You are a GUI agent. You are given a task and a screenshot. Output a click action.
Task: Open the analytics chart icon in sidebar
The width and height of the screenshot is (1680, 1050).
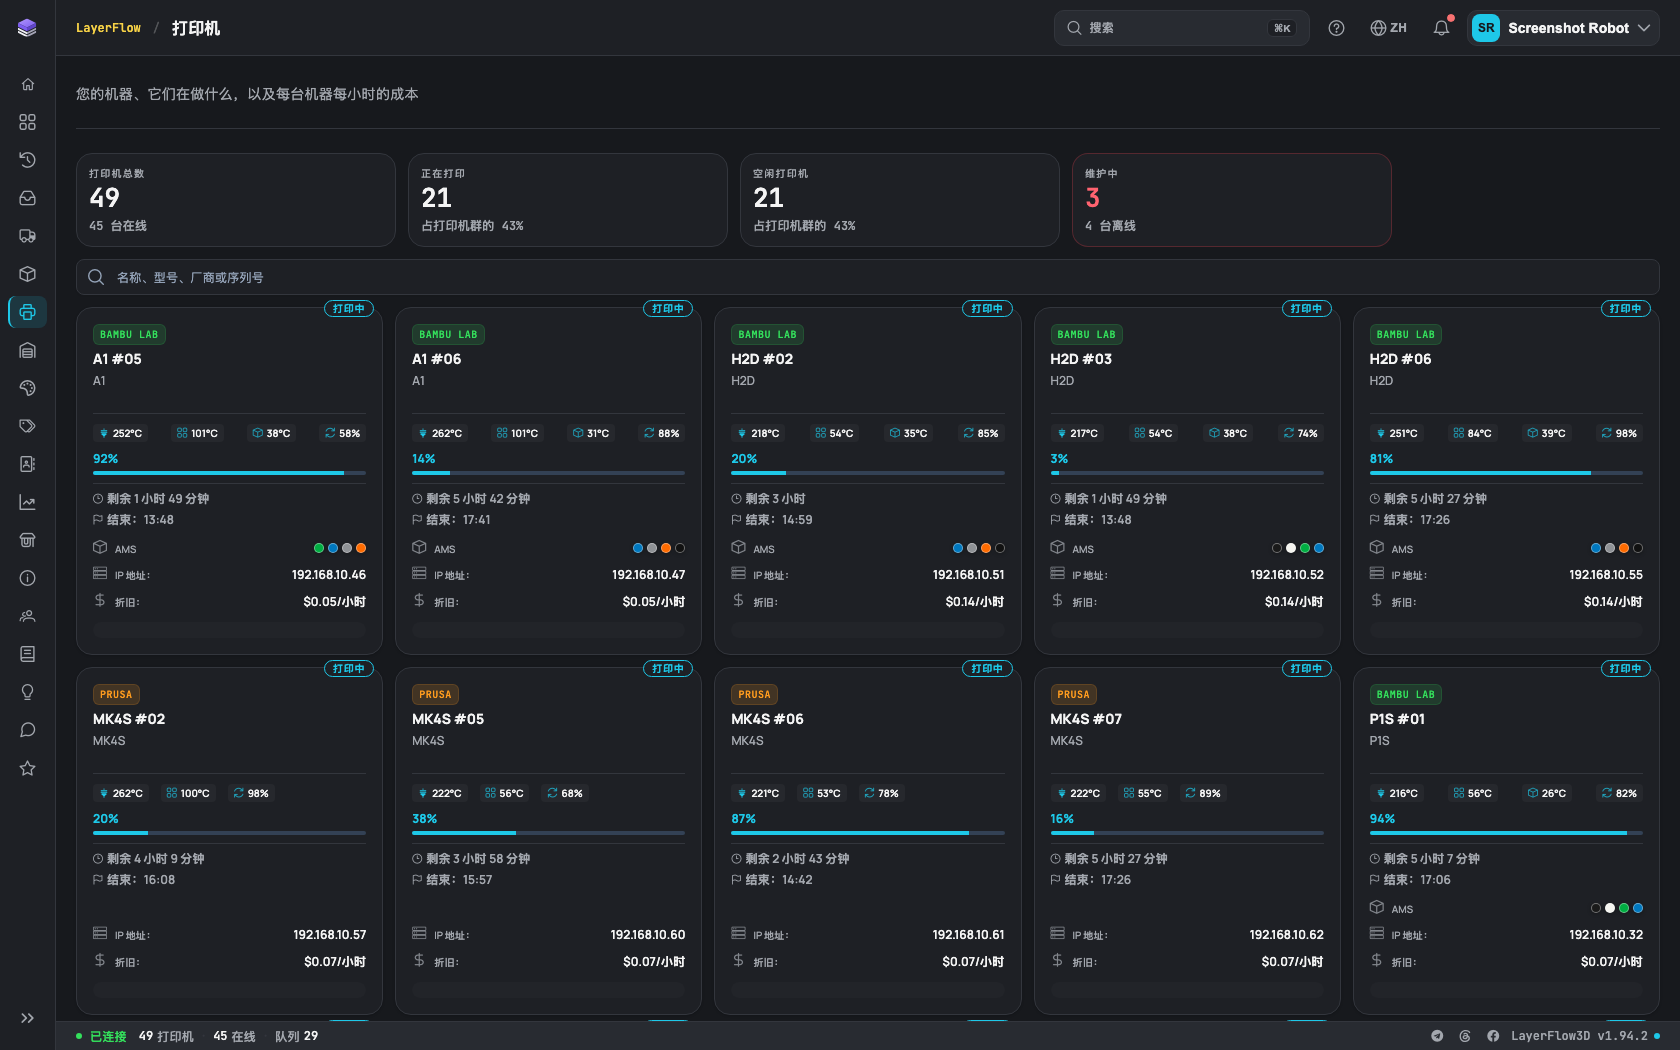[x=27, y=502]
